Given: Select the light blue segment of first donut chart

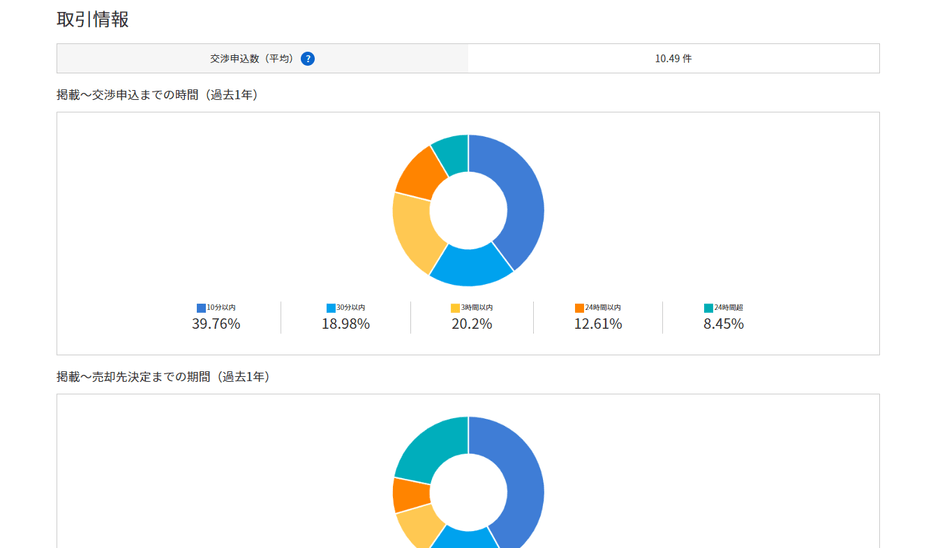Looking at the screenshot, I should click(471, 267).
